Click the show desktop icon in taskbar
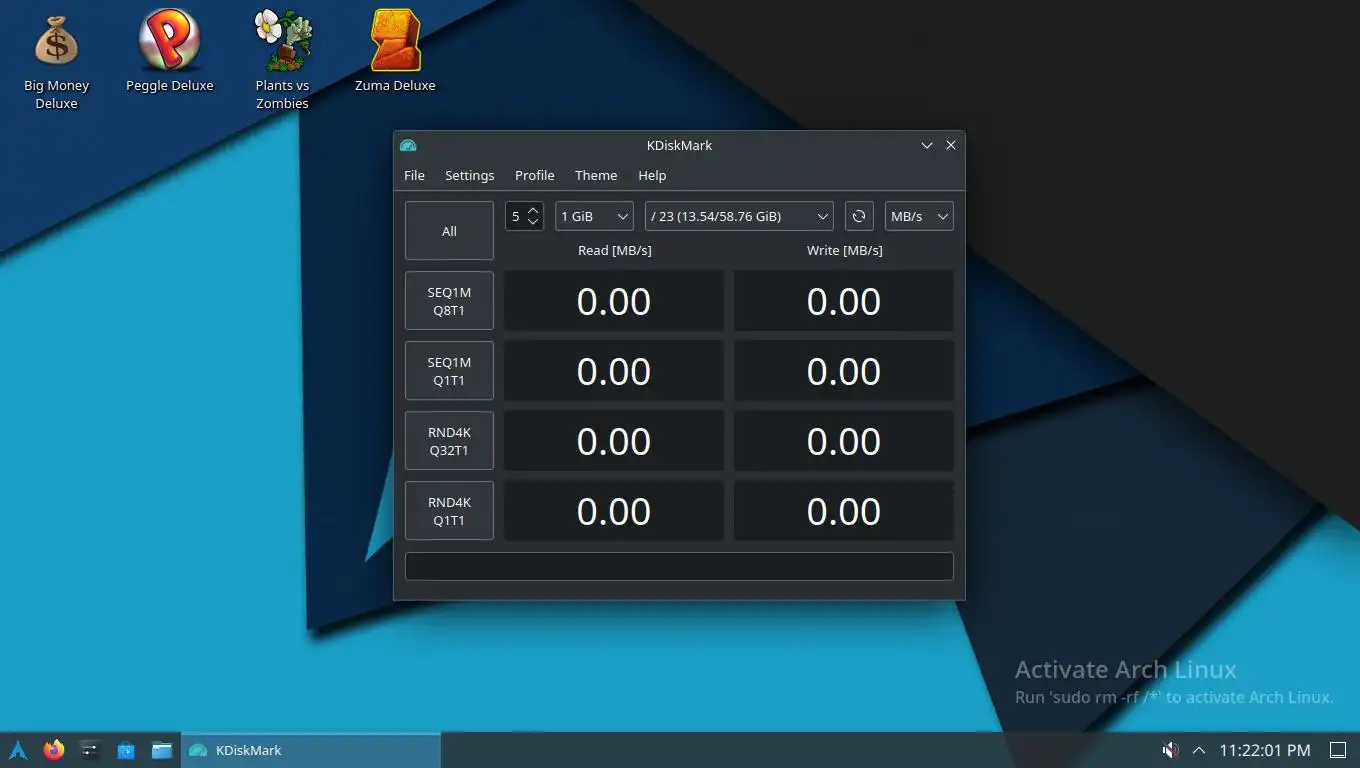 pyautogui.click(x=1338, y=750)
